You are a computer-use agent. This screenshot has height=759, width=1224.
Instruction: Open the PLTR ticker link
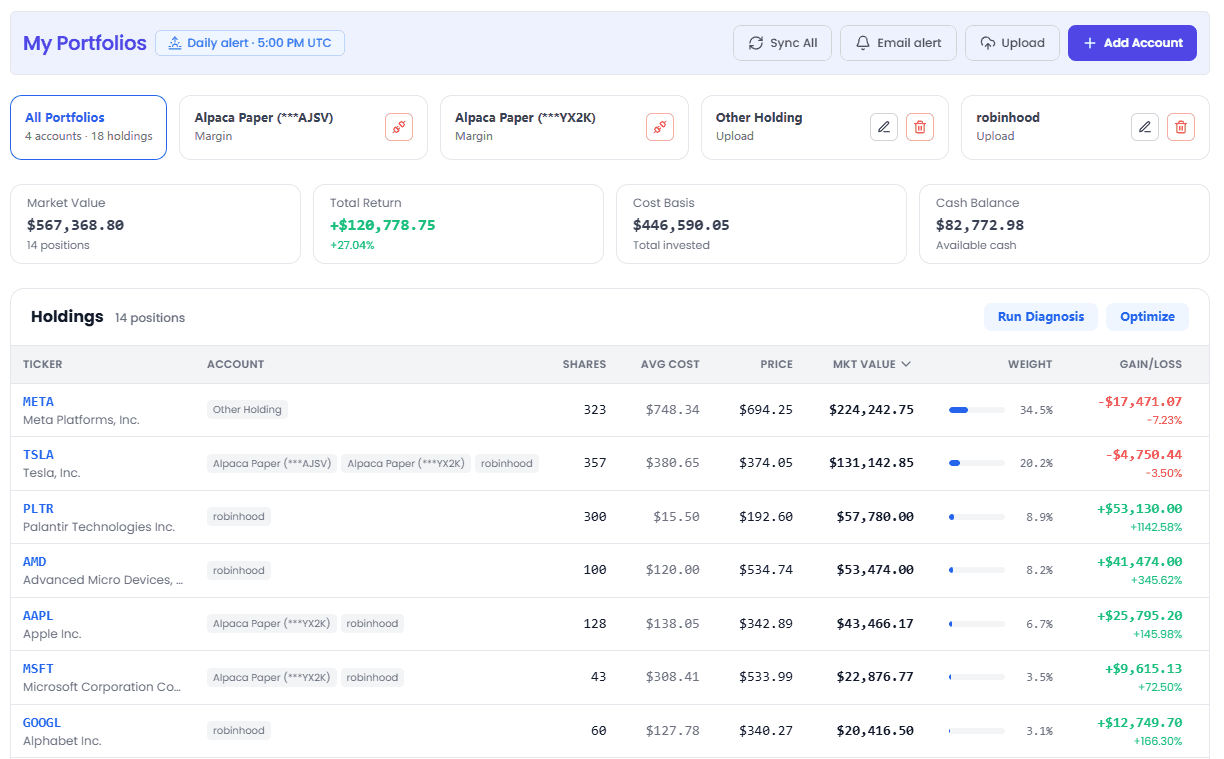coord(38,509)
